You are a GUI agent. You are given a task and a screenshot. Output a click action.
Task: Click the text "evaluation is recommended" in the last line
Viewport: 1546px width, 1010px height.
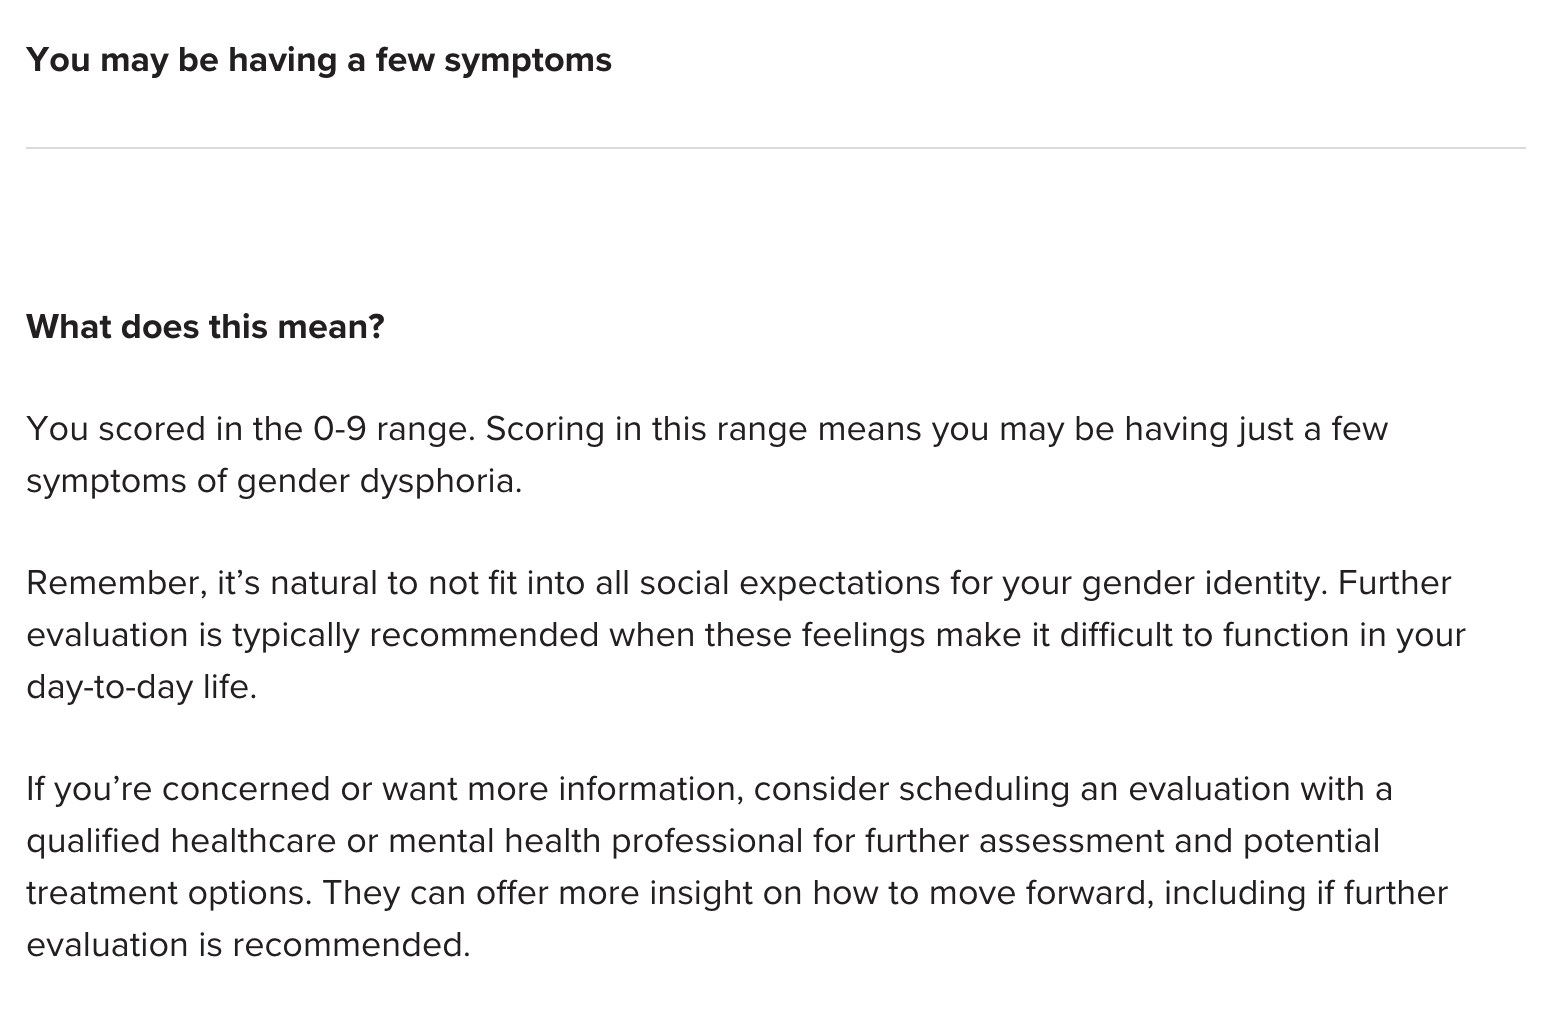coord(246,945)
